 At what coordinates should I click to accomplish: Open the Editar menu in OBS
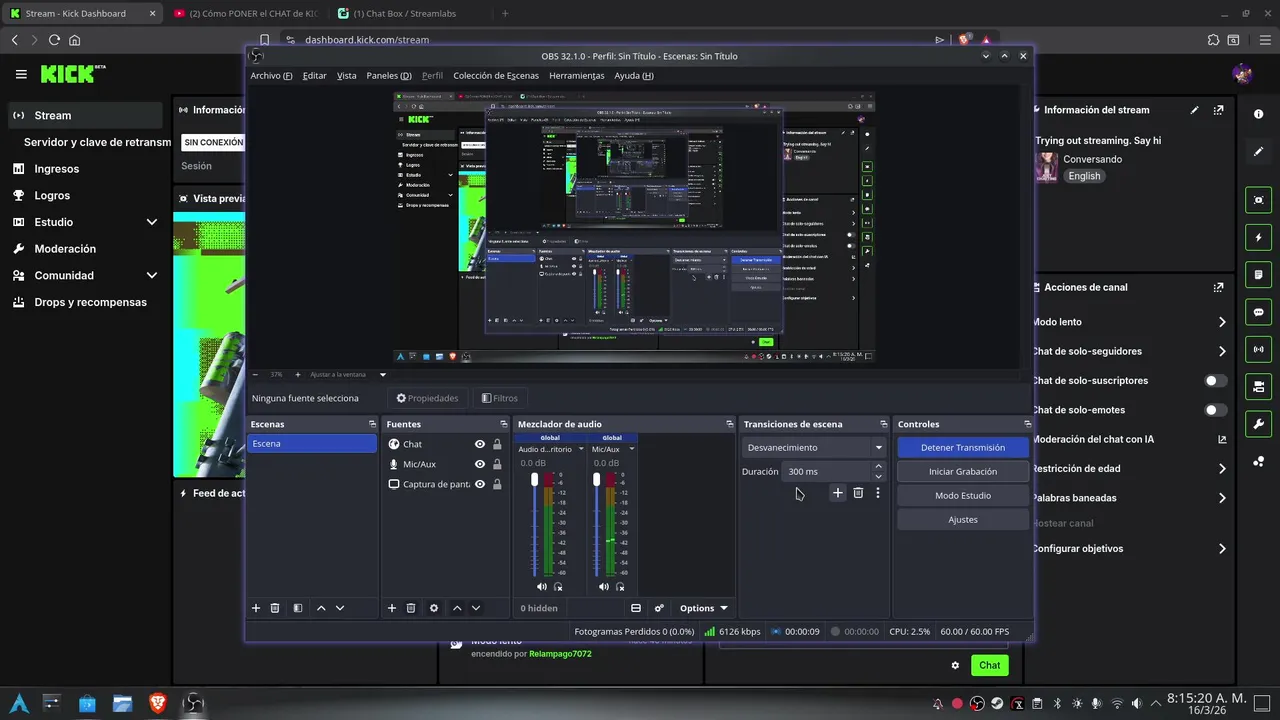pos(314,76)
